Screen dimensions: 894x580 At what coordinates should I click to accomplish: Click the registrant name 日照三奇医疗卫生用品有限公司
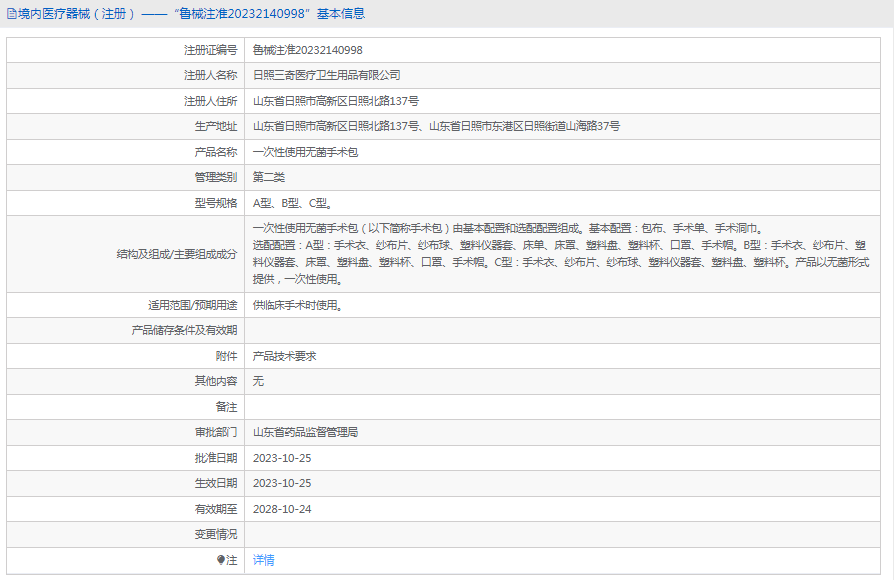click(326, 75)
